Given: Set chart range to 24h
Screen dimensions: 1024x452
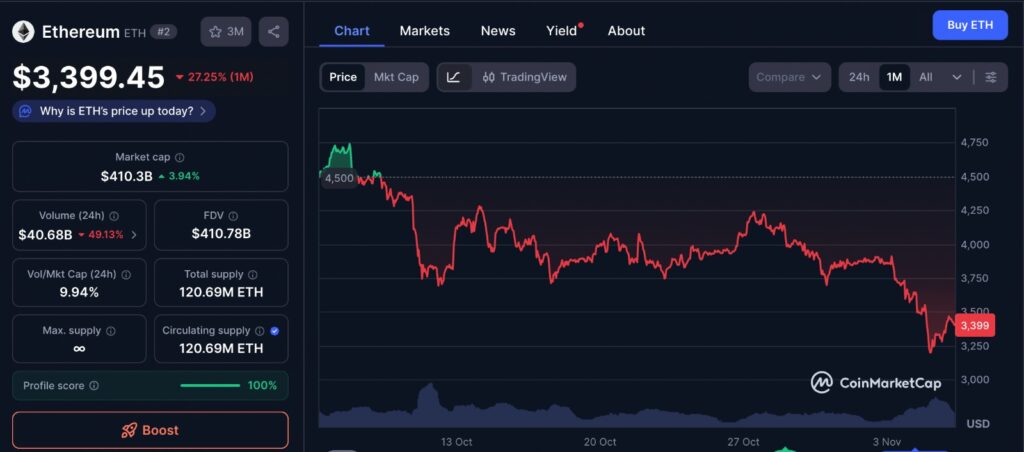Looking at the screenshot, I should click(859, 77).
